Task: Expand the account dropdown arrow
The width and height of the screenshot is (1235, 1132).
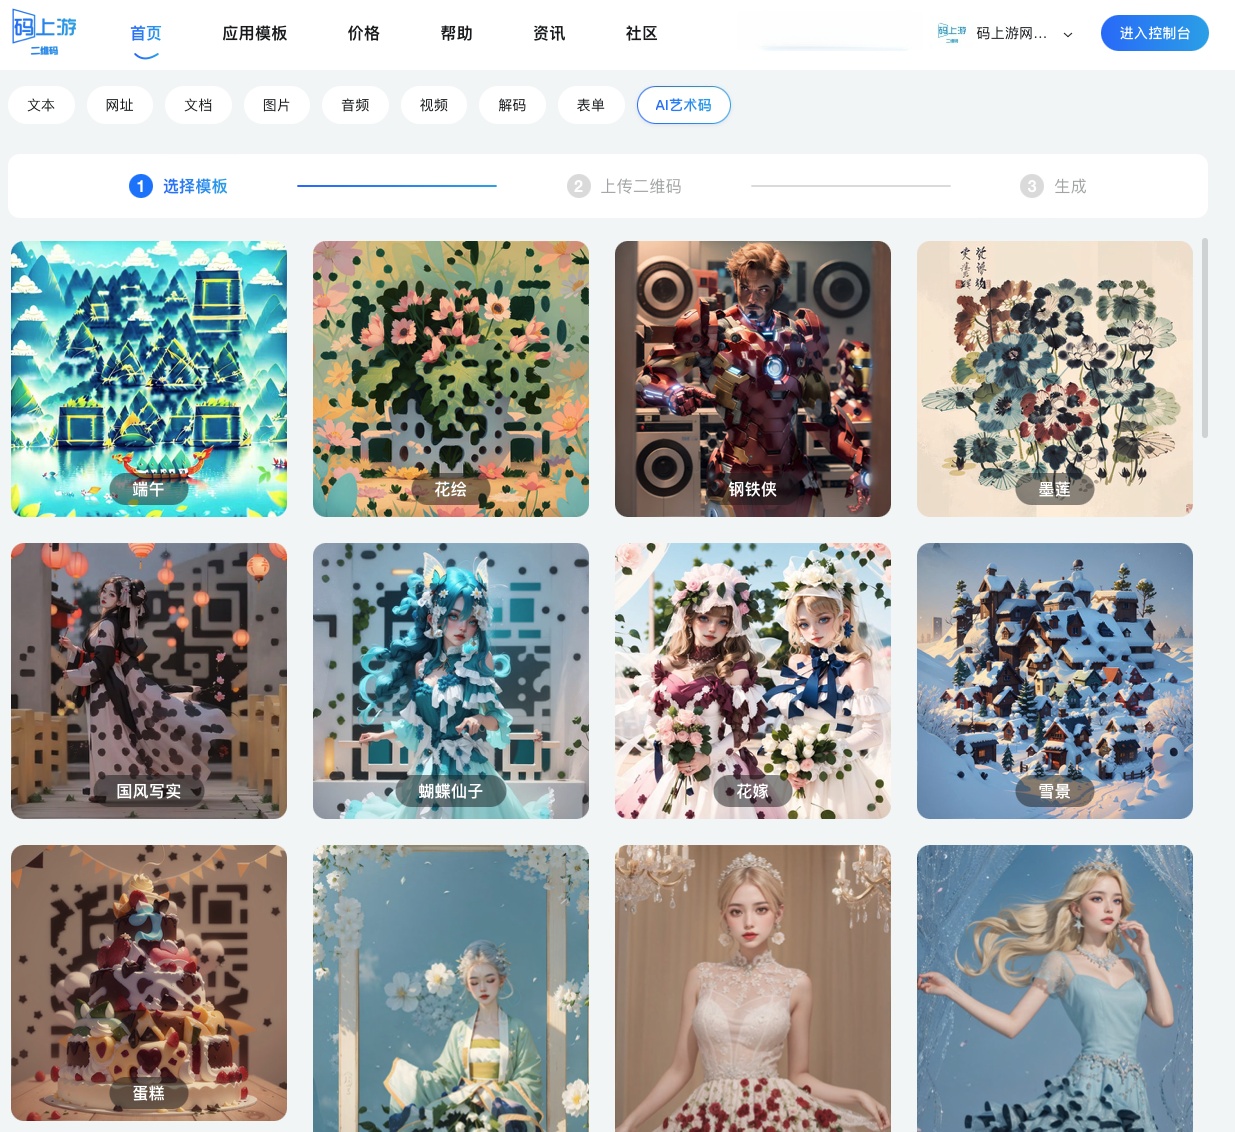Action: pyautogui.click(x=1068, y=34)
